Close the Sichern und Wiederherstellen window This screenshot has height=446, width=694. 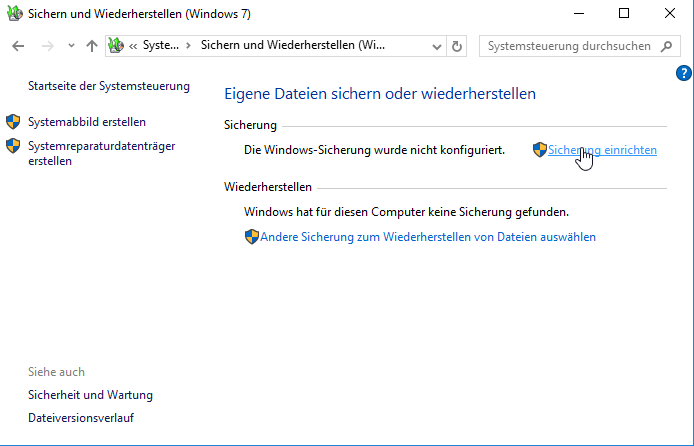[x=670, y=13]
